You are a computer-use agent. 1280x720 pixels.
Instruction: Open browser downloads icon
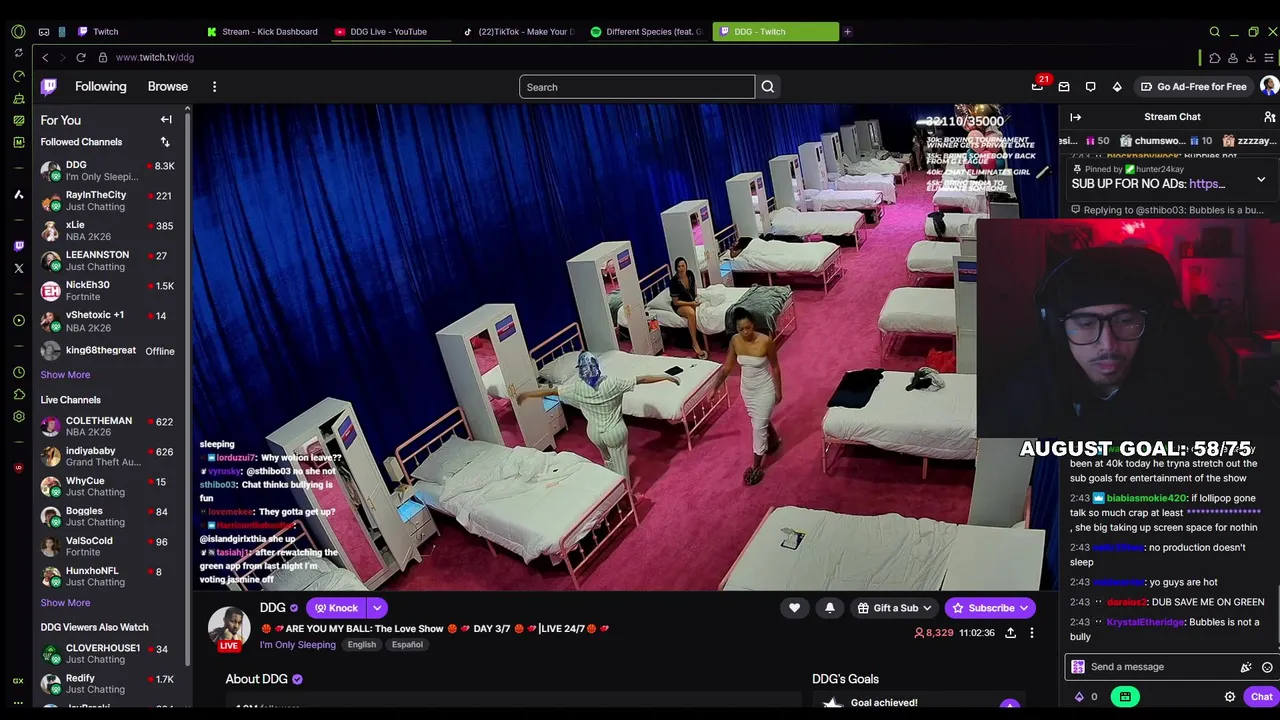point(1250,58)
